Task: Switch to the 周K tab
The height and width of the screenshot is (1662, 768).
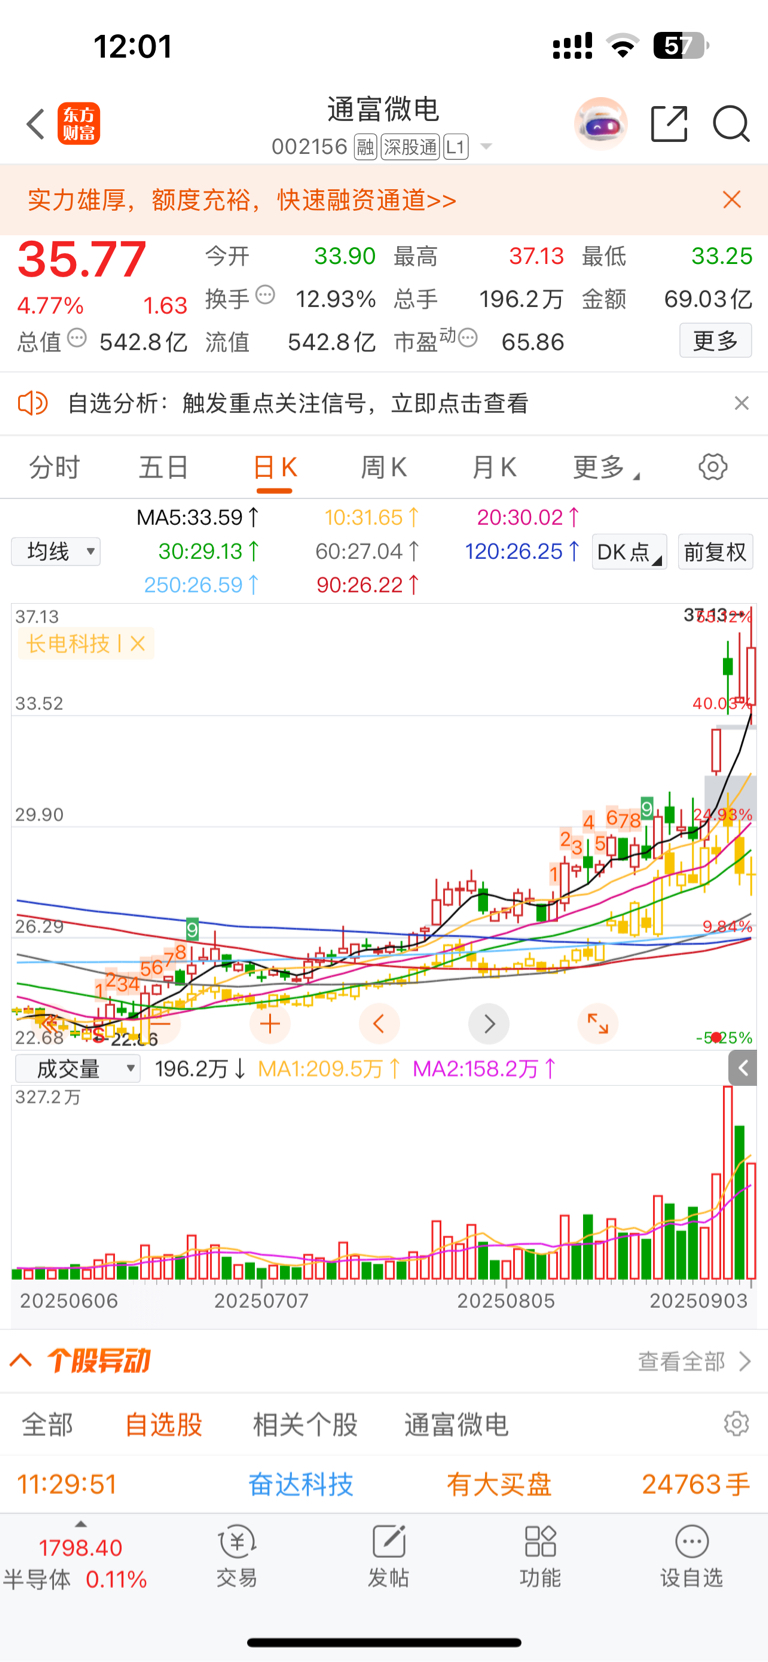Action: pyautogui.click(x=384, y=467)
